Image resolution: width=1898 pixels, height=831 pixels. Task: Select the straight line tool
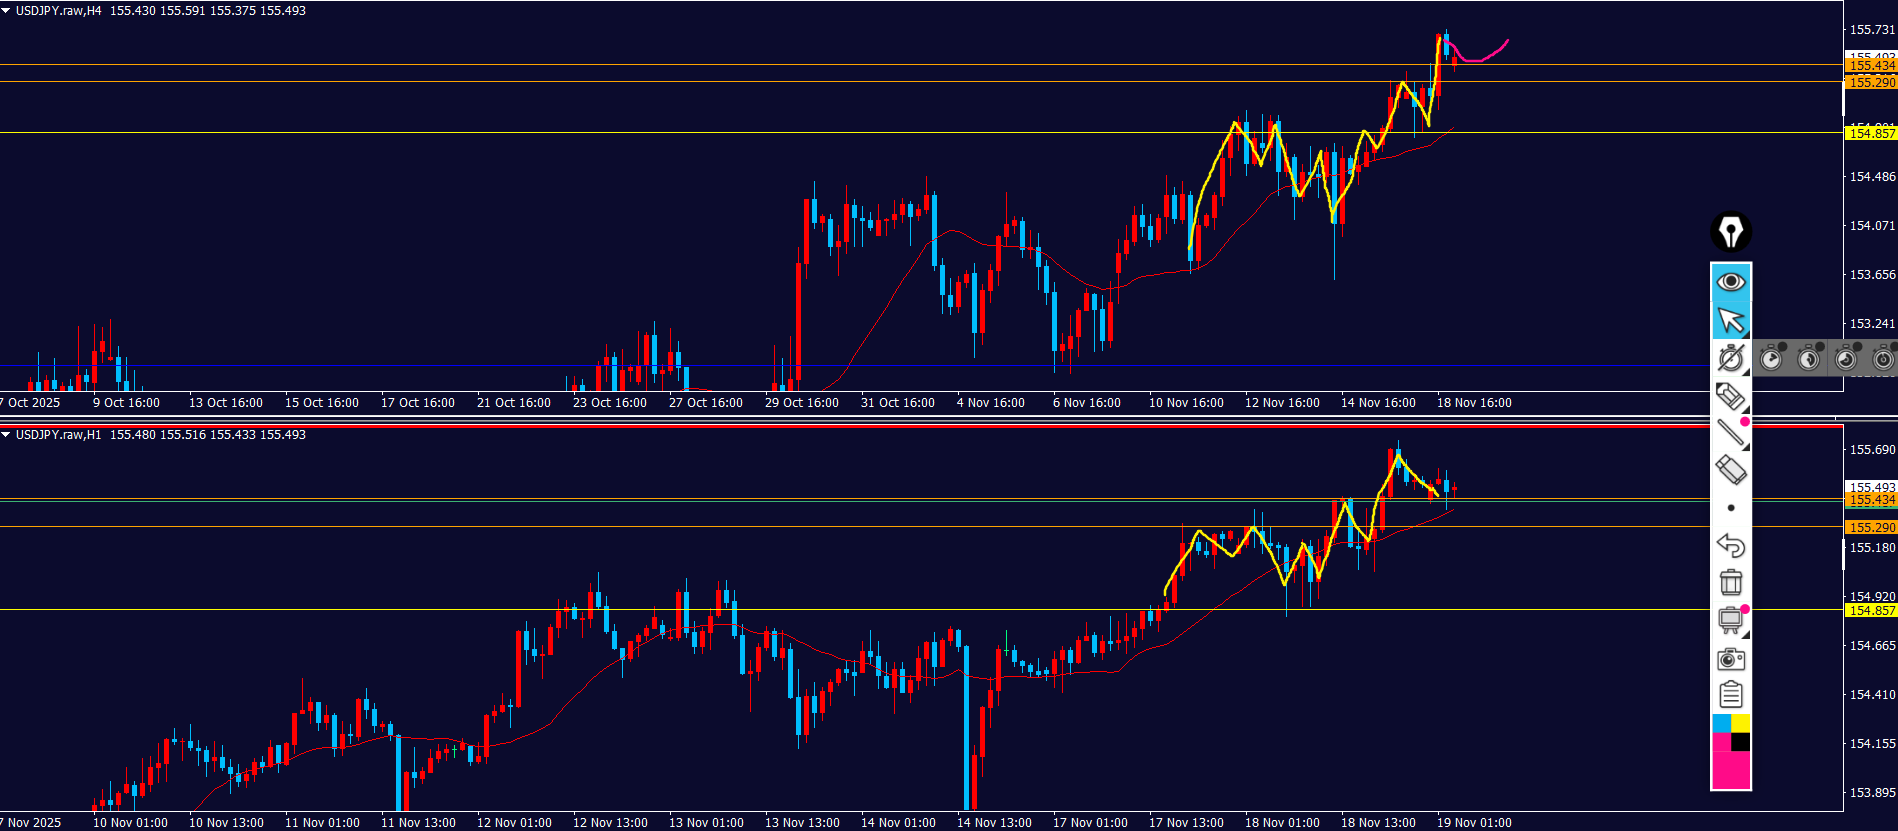coord(1730,433)
